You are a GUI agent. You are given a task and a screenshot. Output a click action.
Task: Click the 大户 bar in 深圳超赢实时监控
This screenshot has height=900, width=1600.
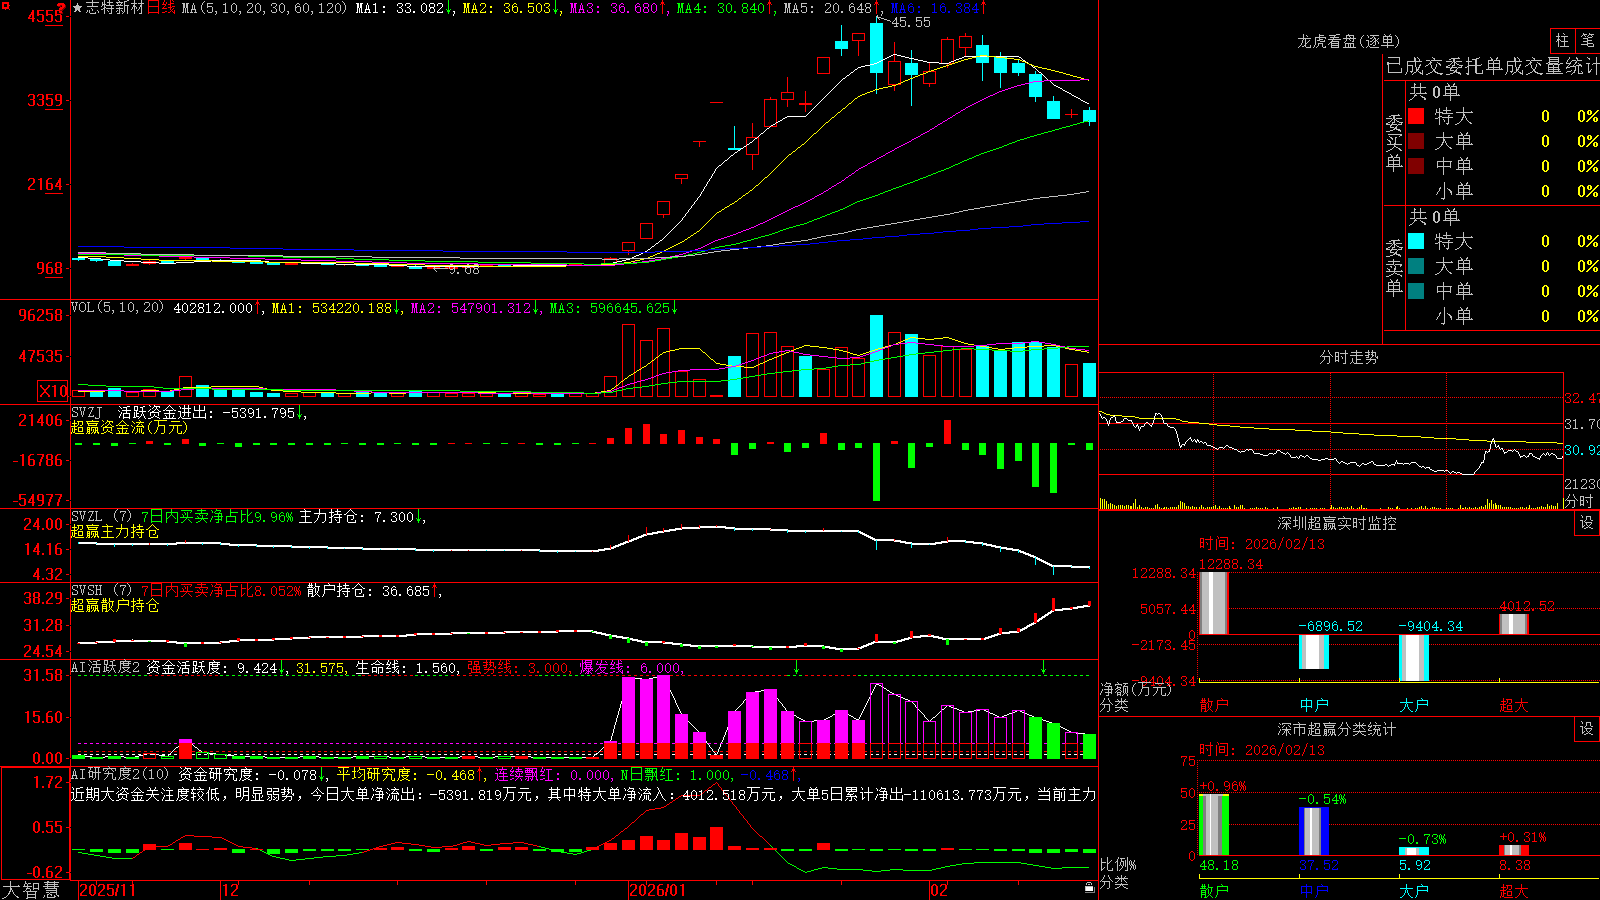tap(1413, 658)
